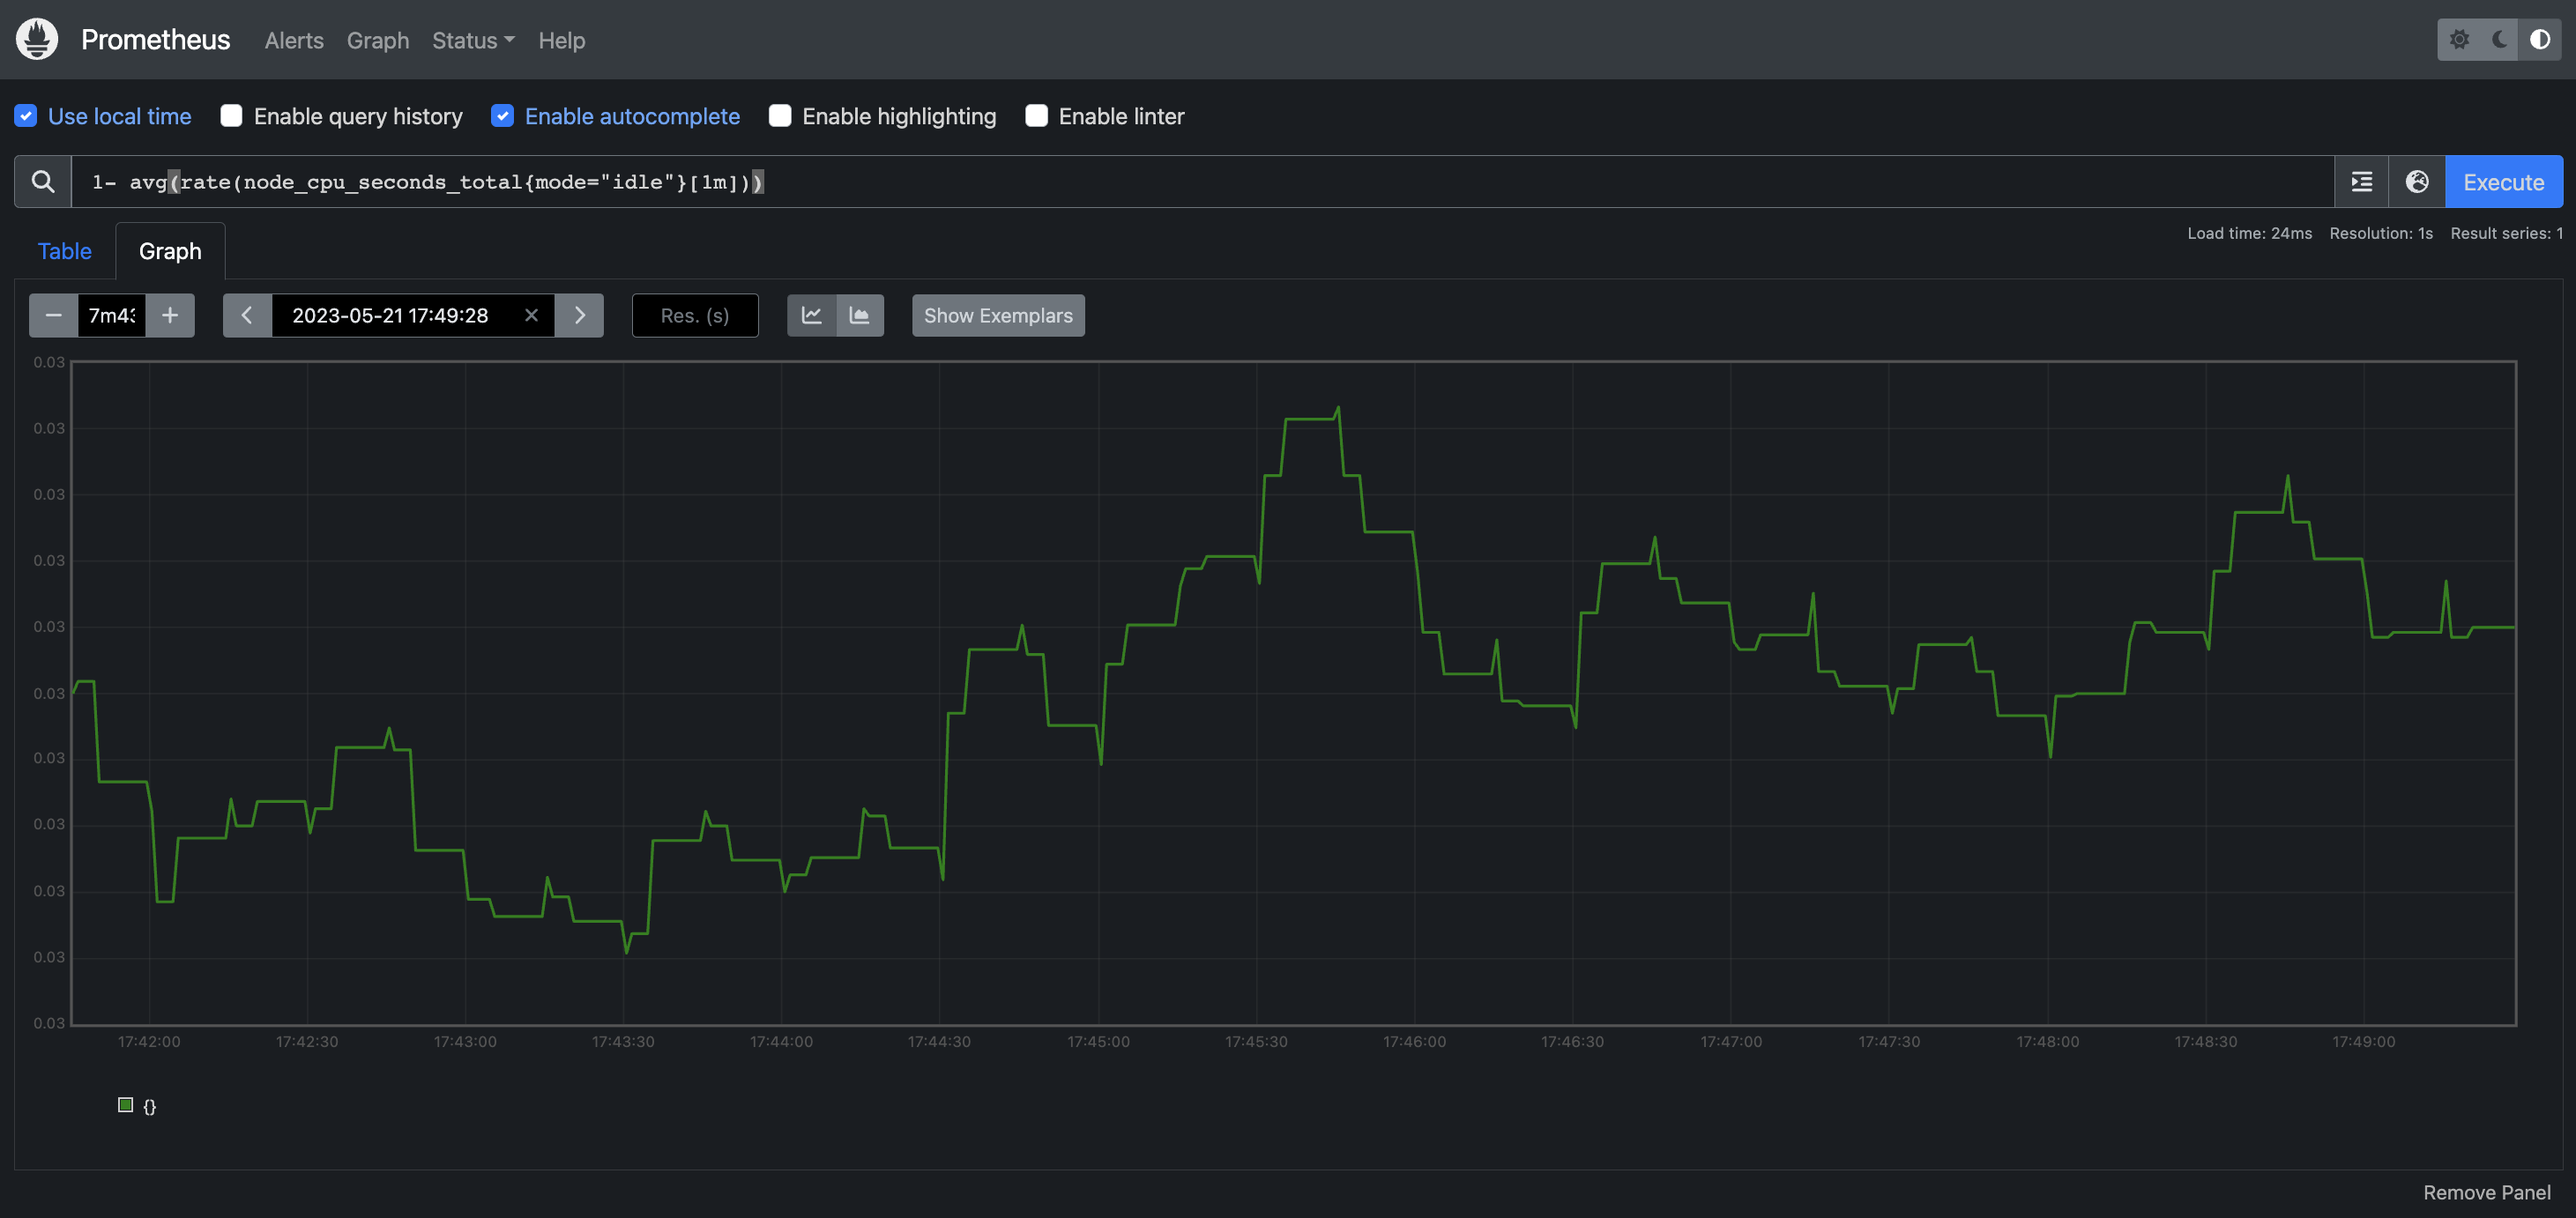Switch to the Table tab

(65, 251)
